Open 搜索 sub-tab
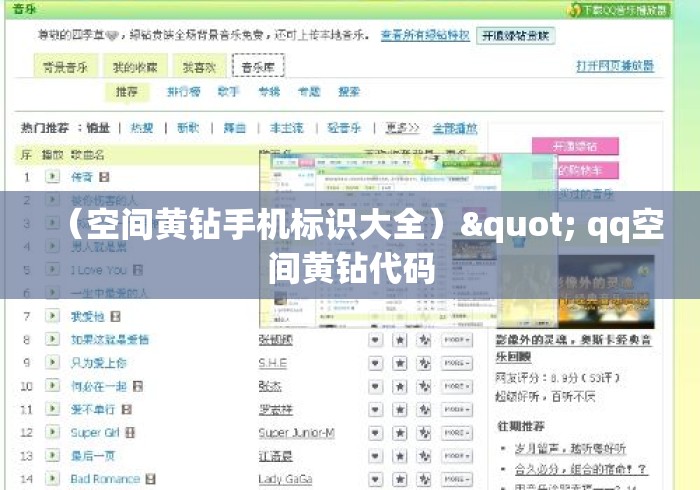Image resolution: width=700 pixels, height=490 pixels. [x=349, y=91]
